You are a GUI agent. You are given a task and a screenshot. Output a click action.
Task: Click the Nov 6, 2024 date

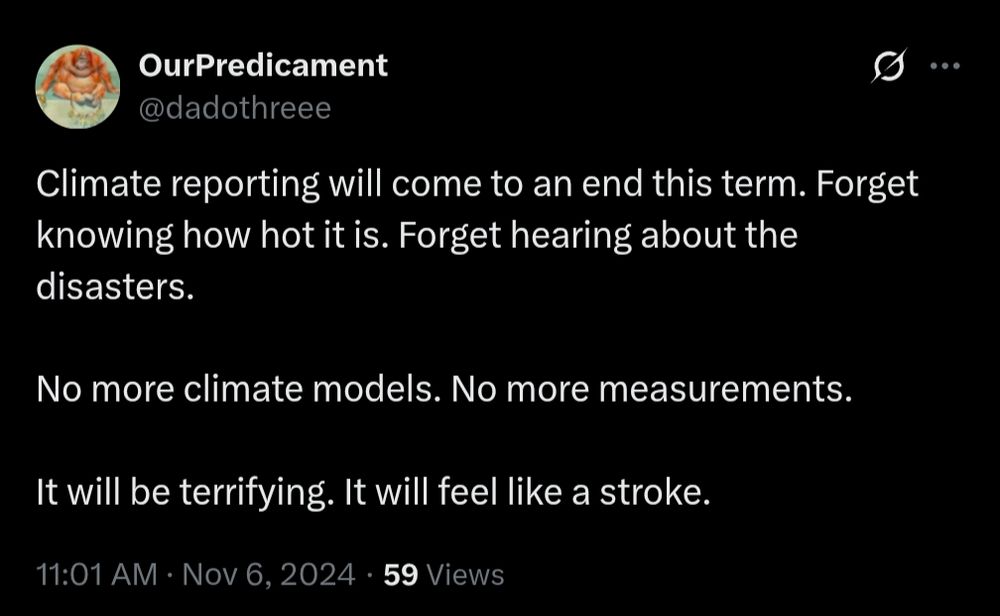268,574
